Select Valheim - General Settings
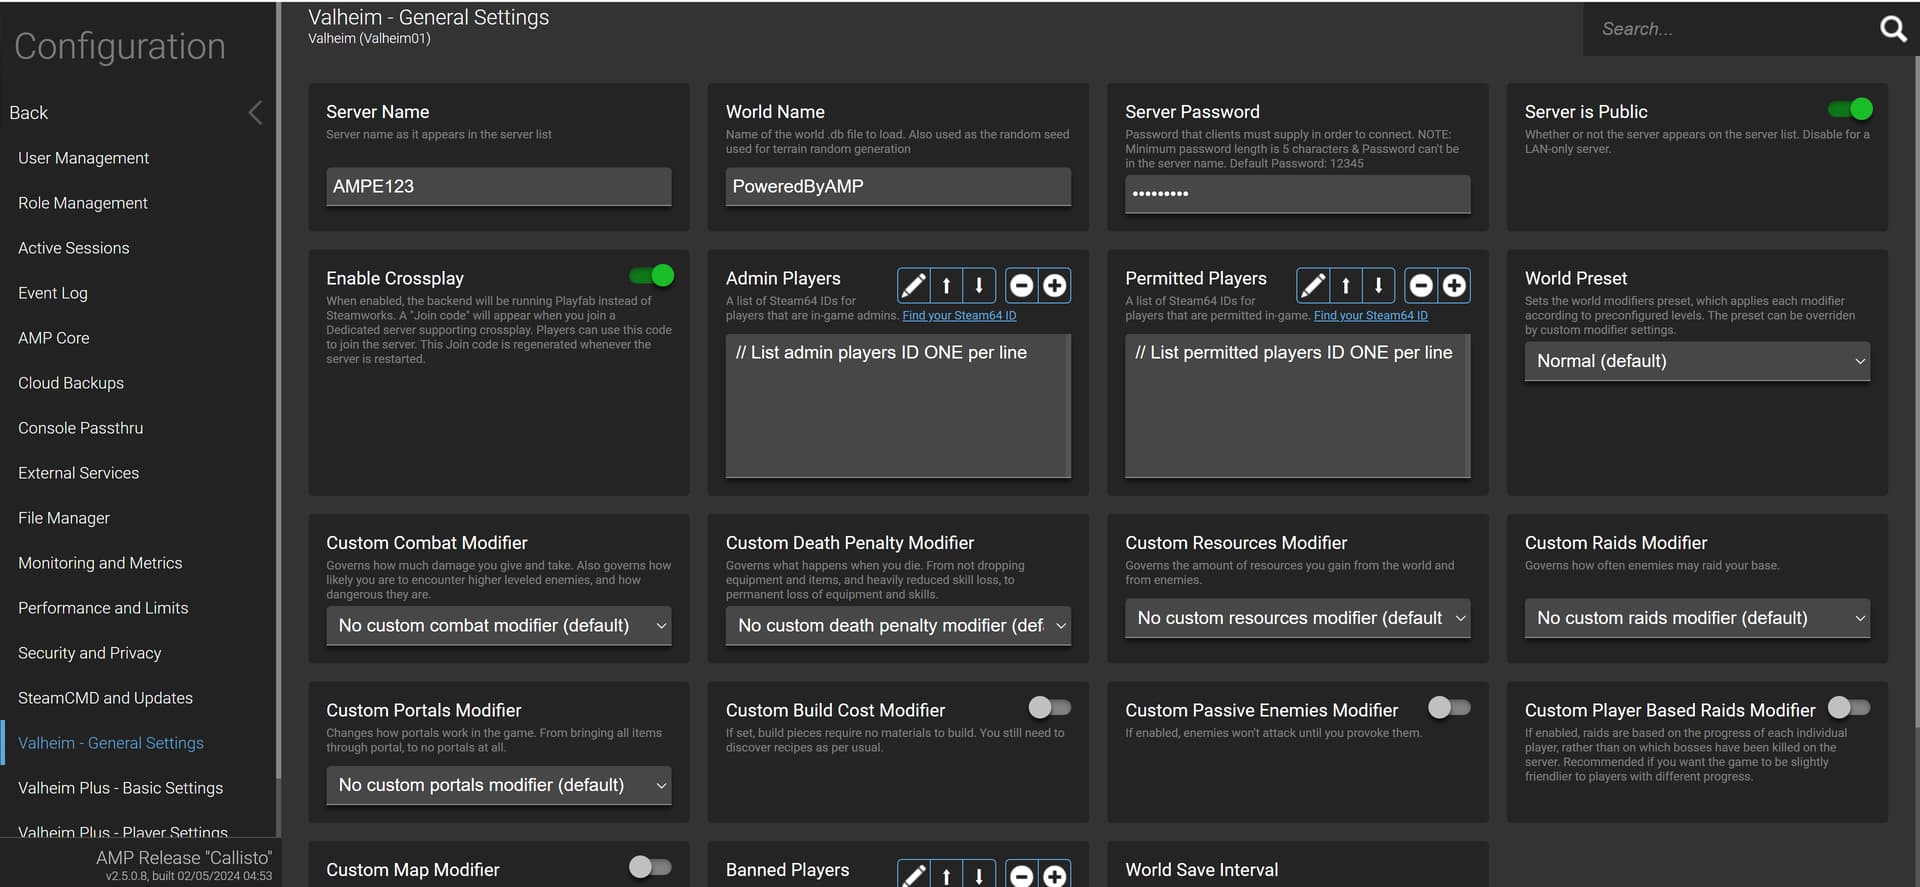The height and width of the screenshot is (887, 1920). coord(111,743)
